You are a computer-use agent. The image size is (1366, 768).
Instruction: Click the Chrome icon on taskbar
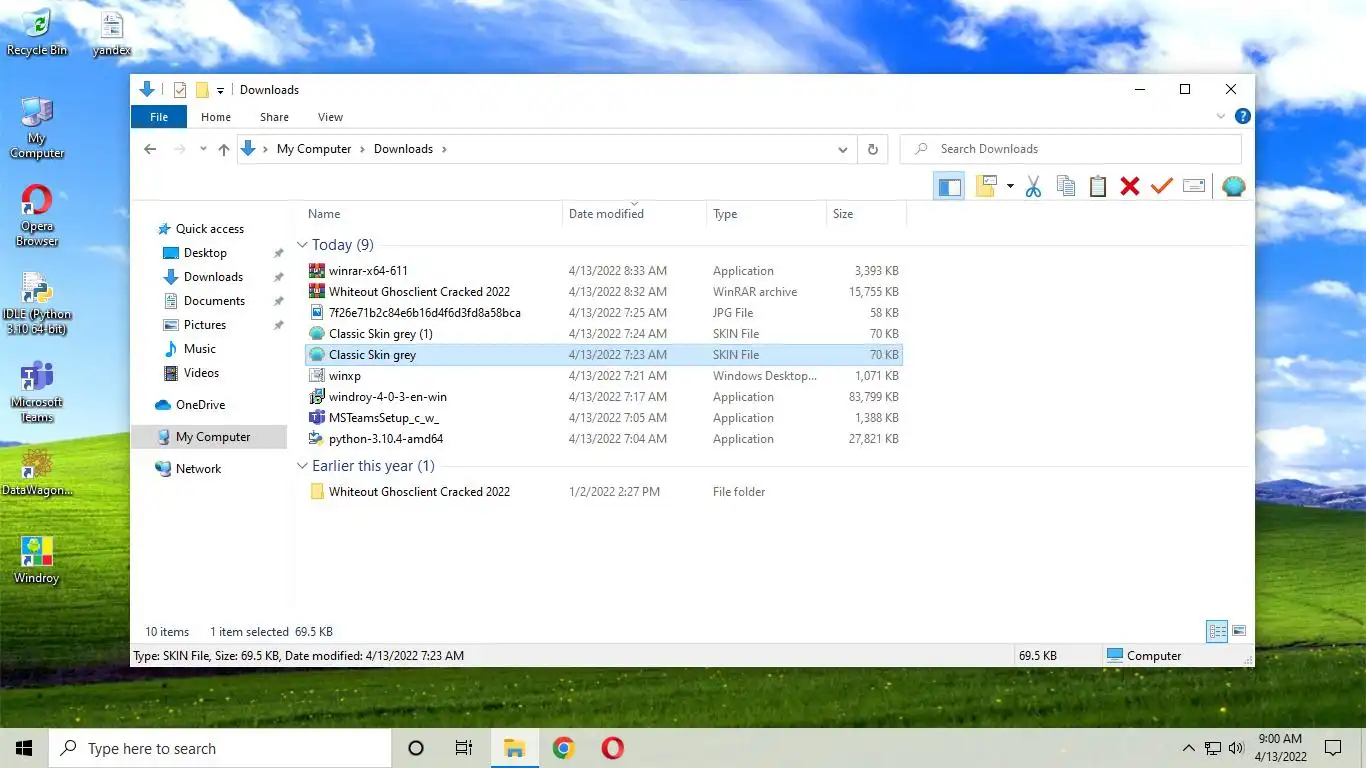(x=563, y=748)
